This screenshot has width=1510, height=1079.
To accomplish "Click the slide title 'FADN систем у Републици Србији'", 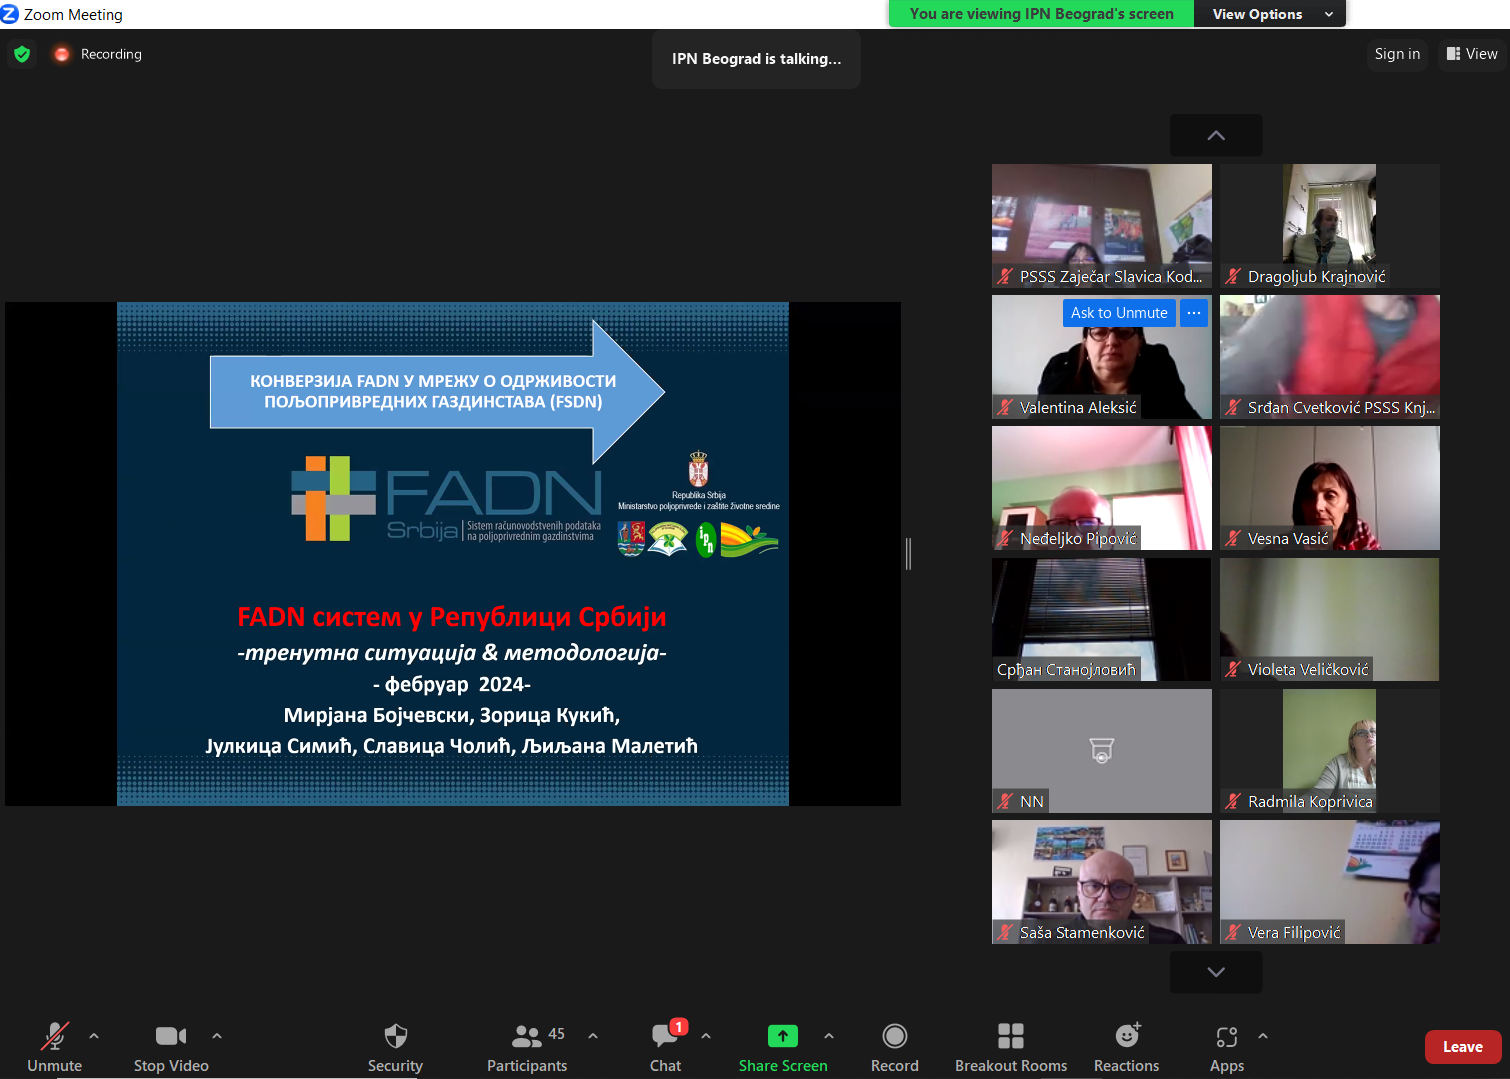I will (452, 617).
